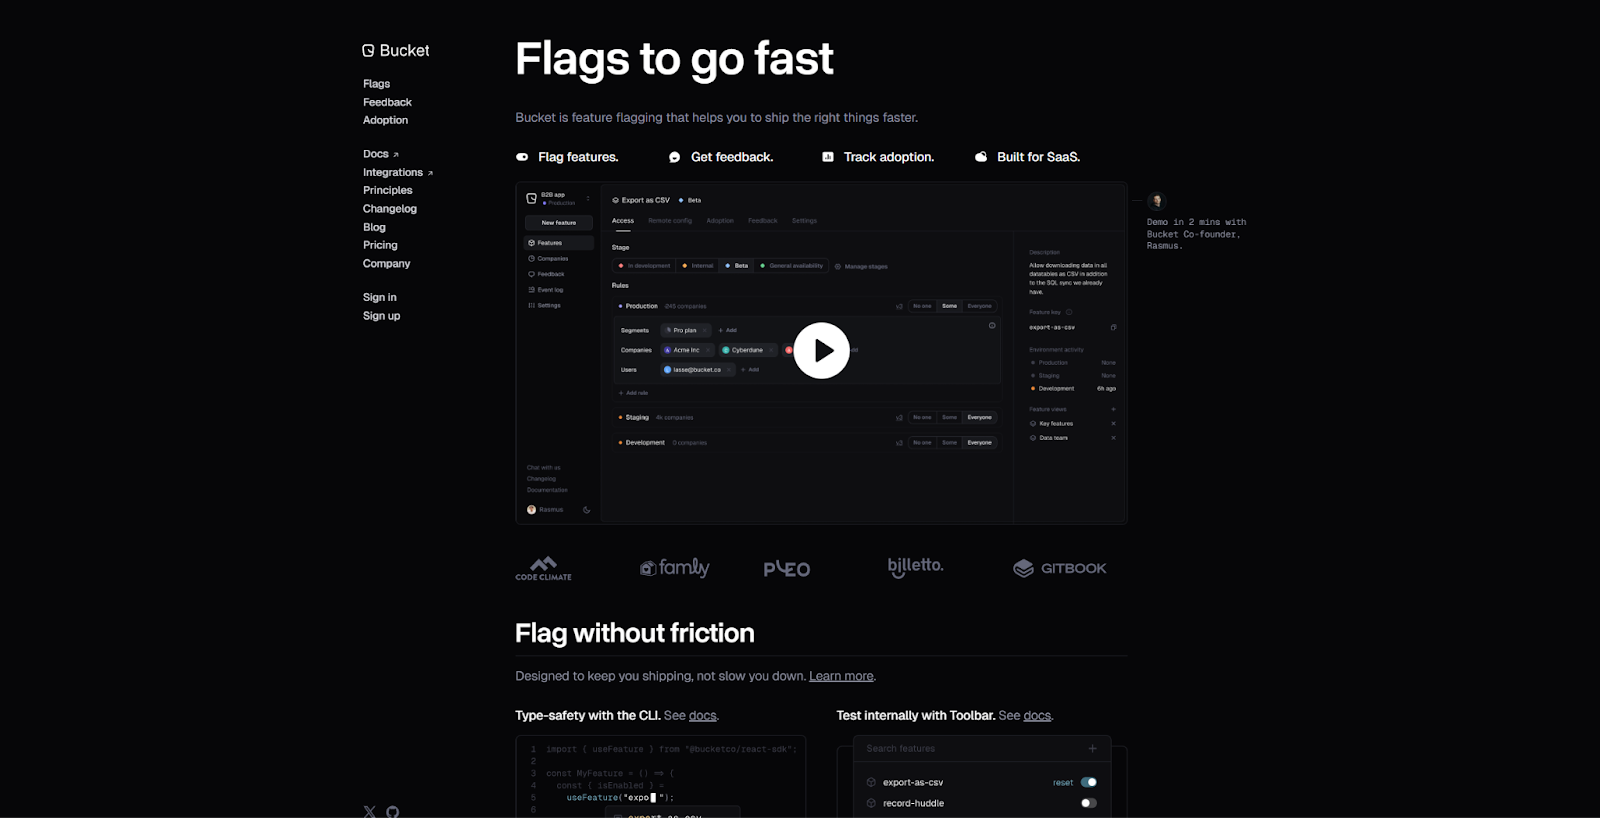Open the X social icon in the sidebar
The image size is (1600, 818).
coord(370,811)
